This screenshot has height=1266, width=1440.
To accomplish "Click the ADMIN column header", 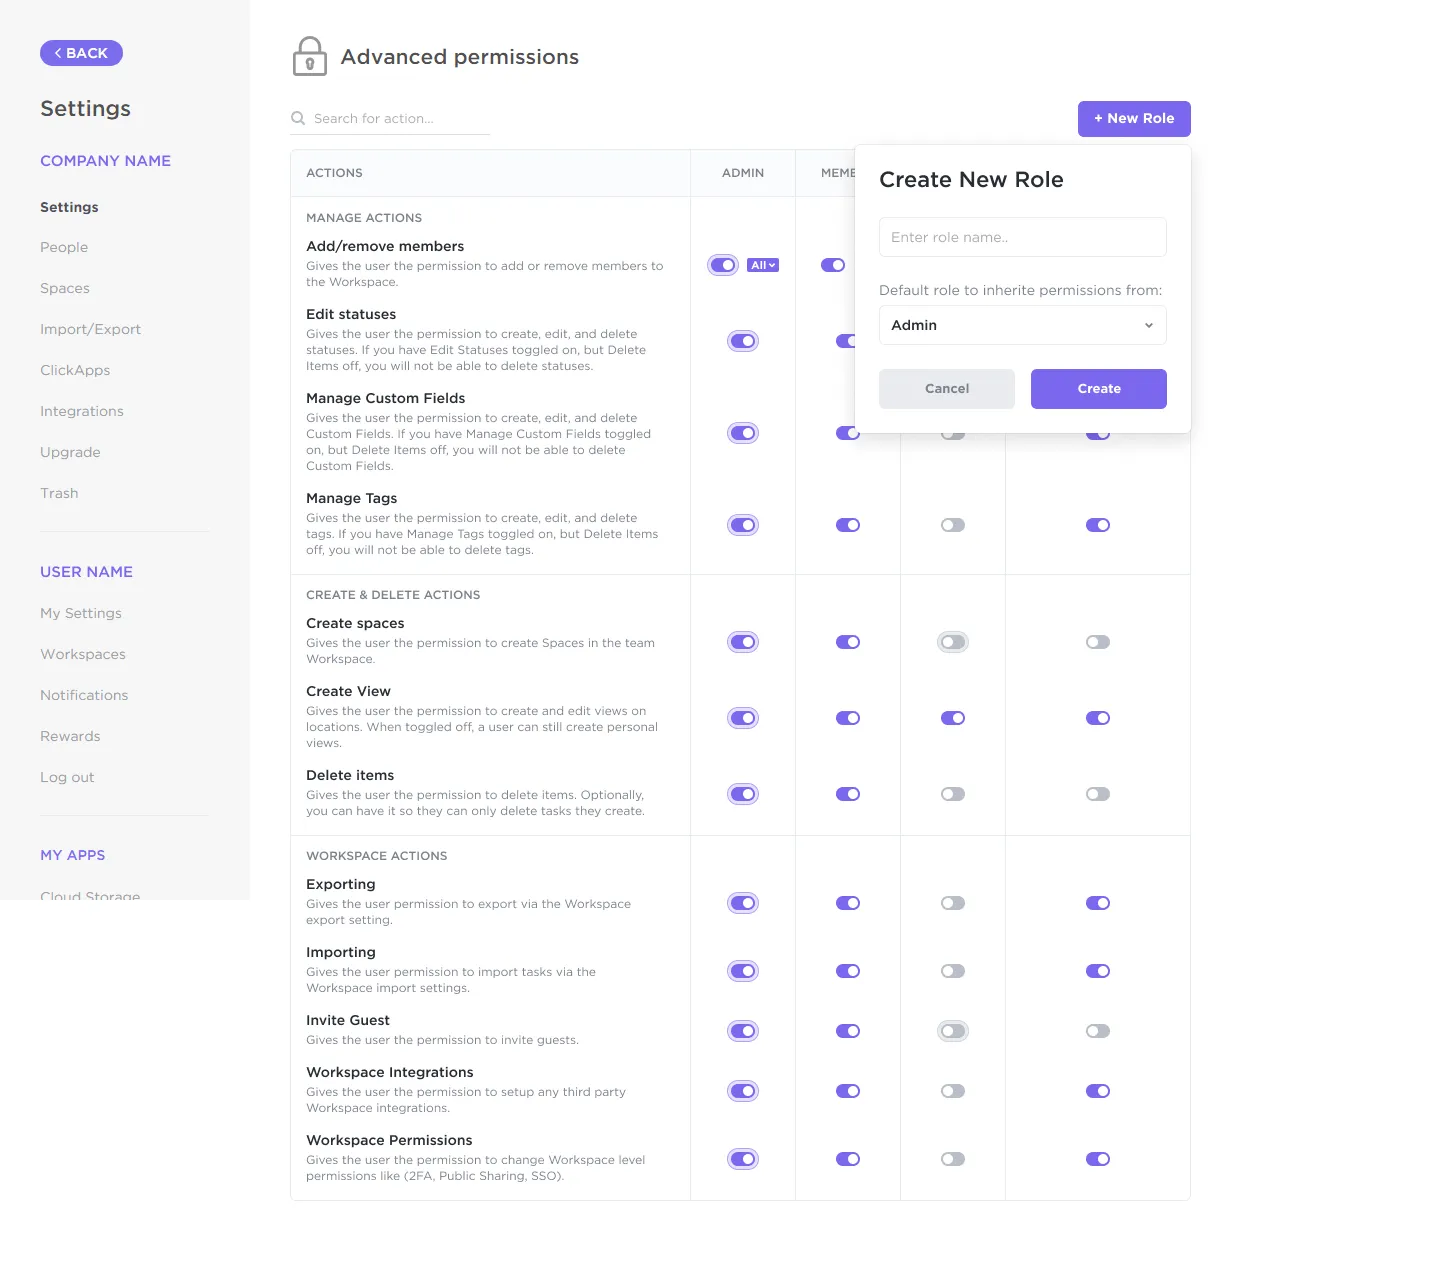I will click(743, 173).
